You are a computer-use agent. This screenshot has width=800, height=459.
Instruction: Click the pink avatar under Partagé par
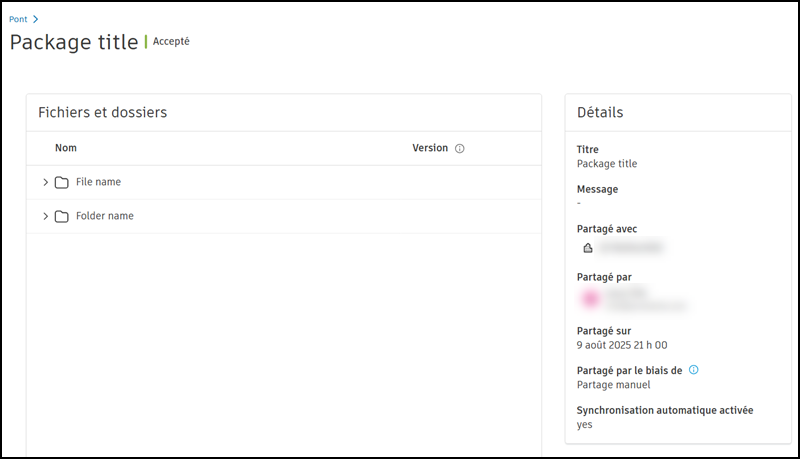[590, 298]
